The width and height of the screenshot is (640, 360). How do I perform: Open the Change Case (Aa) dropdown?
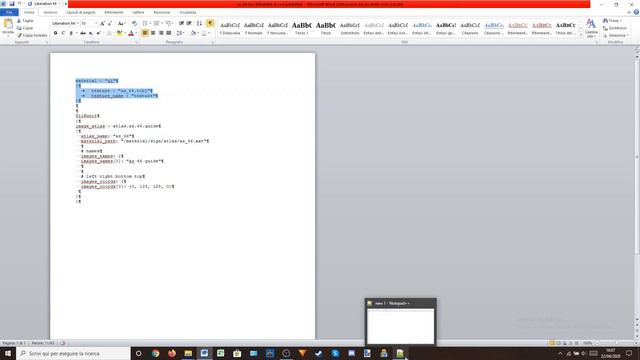[121, 24]
